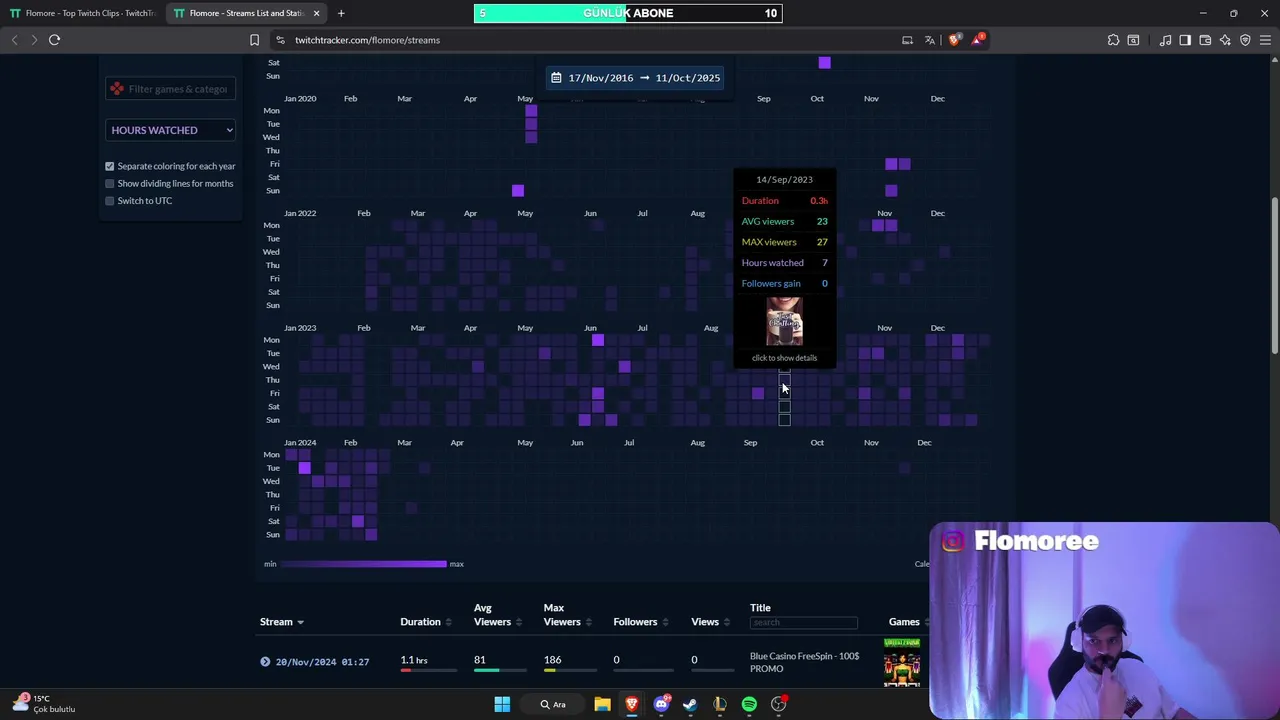Viewport: 1280px width, 720px height.
Task: Open the HOURS WATCHED metric dropdown
Action: click(x=171, y=130)
